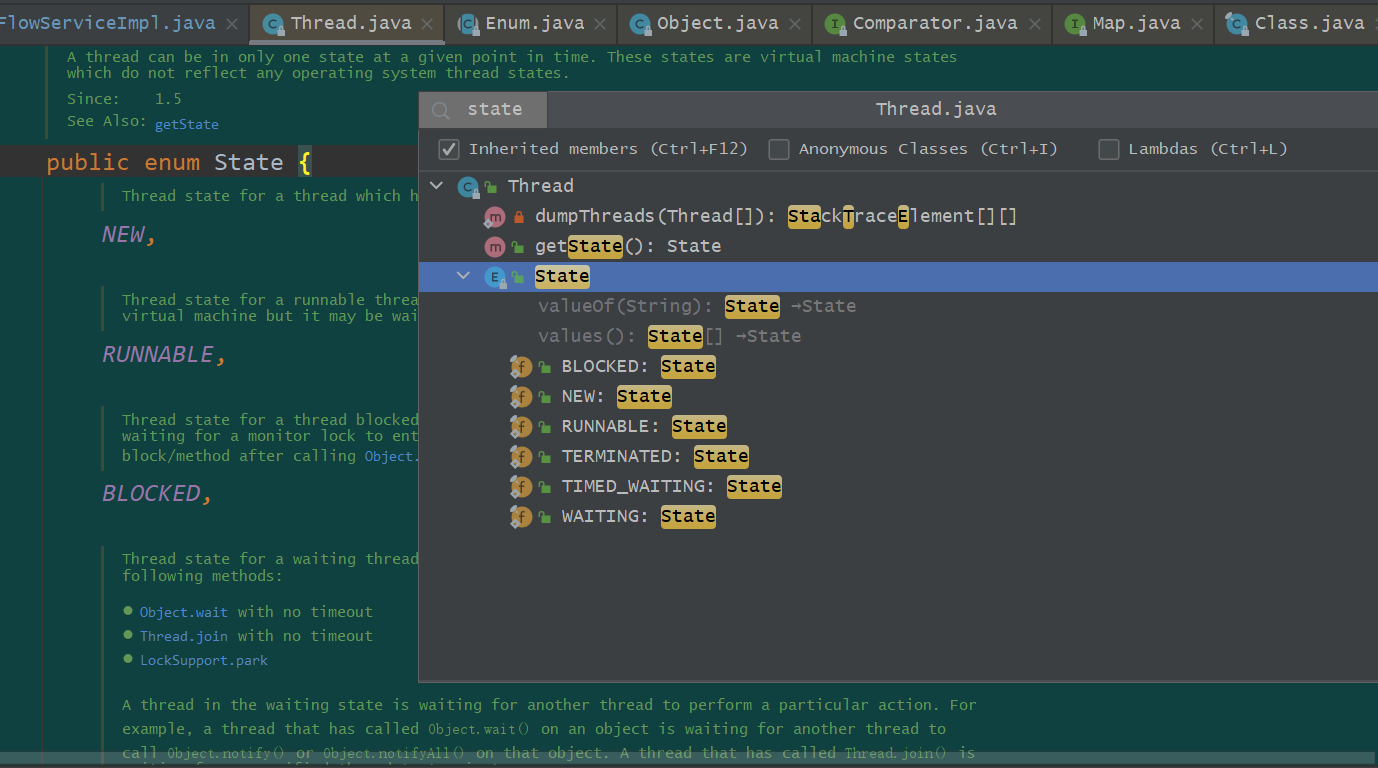Click the RUNNABLE enum constant in the editor

point(158,355)
